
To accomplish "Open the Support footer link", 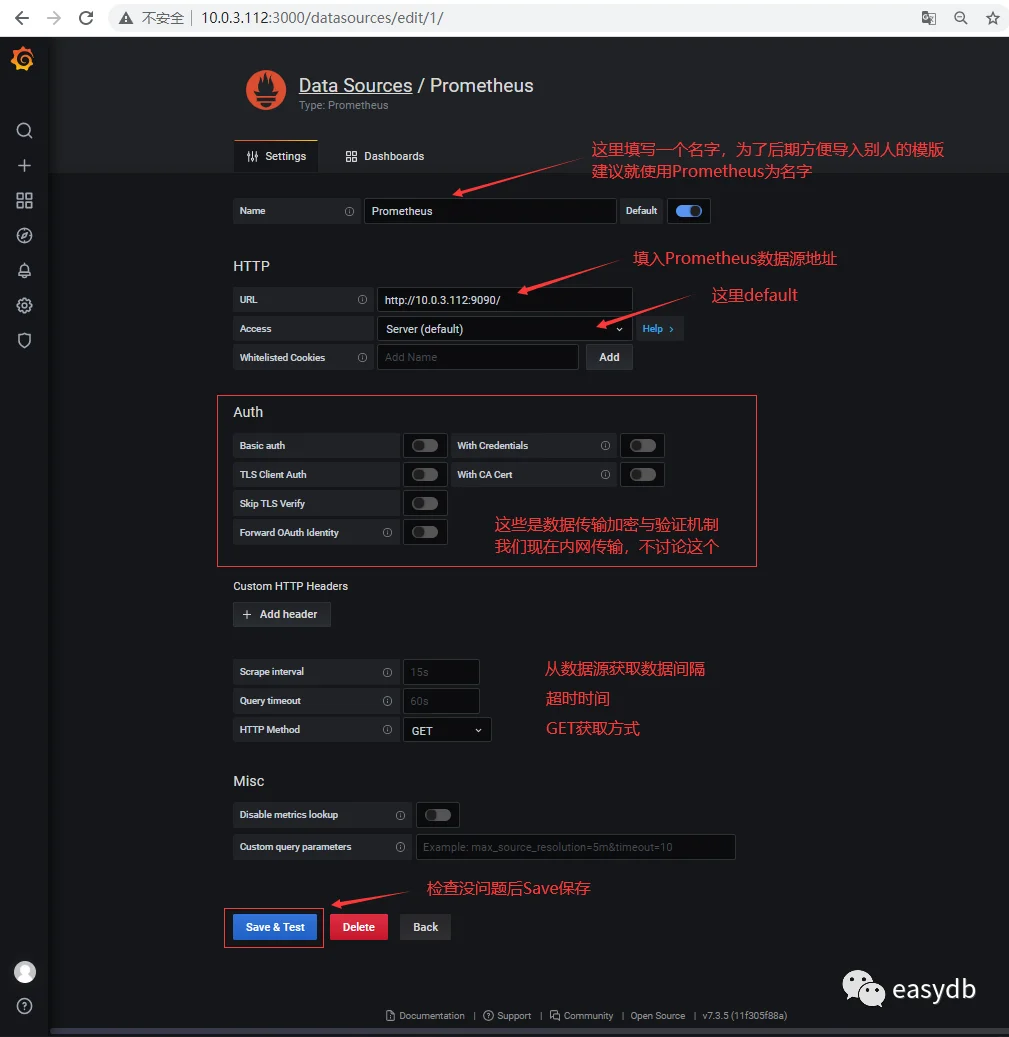I will 507,1016.
